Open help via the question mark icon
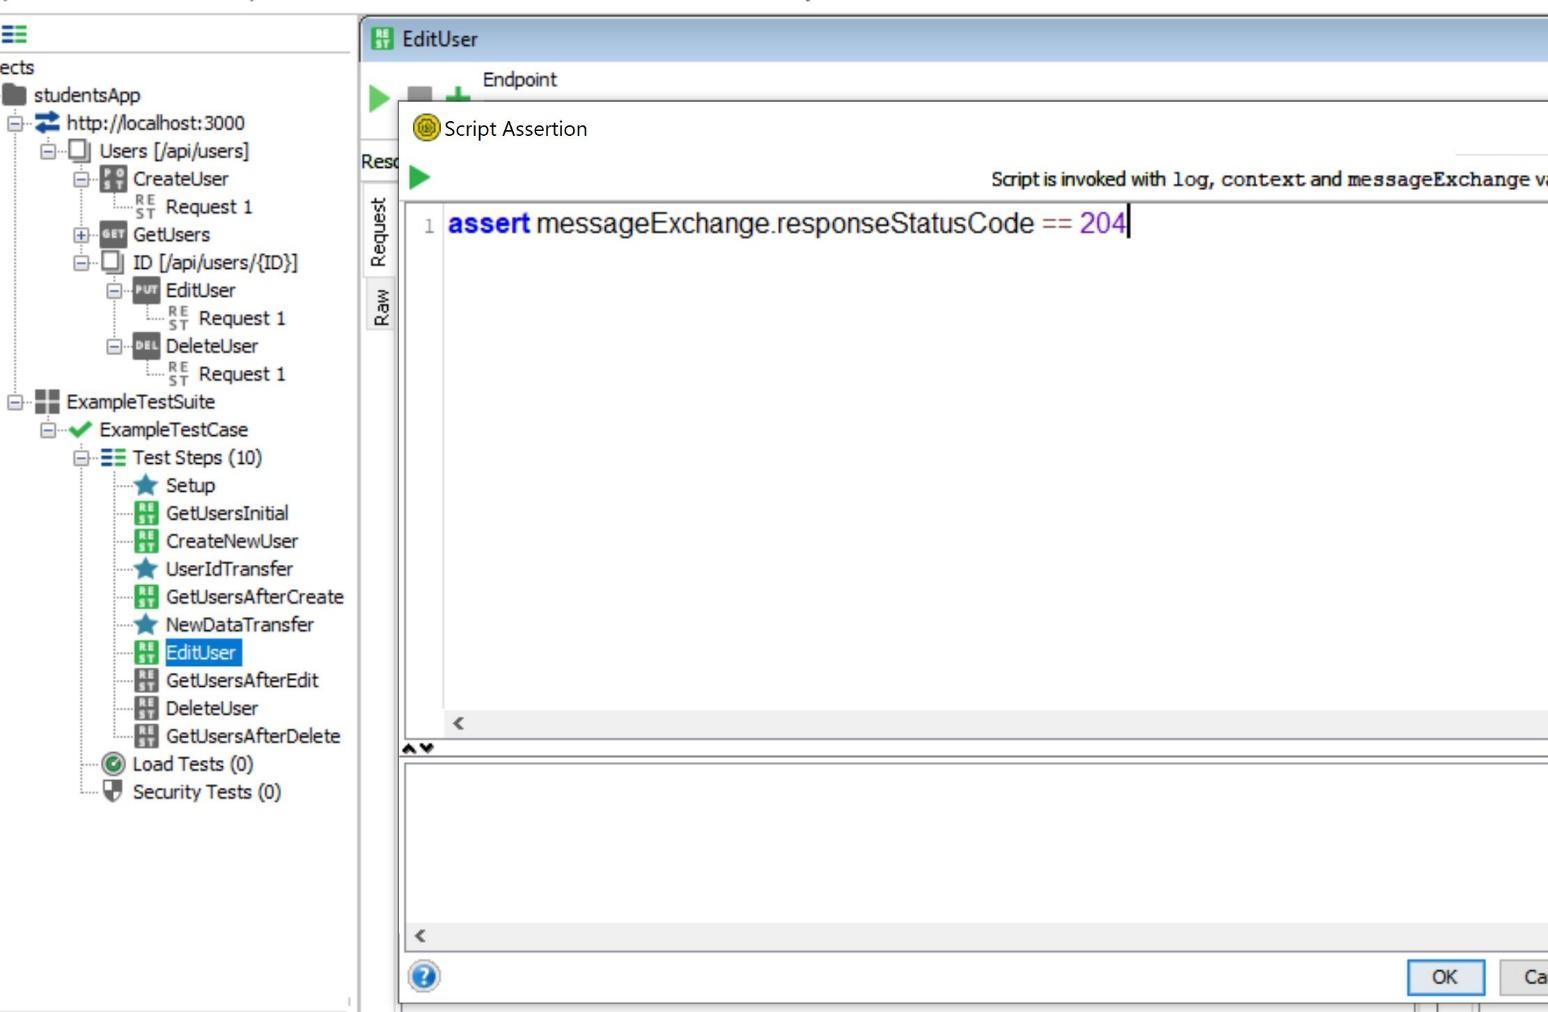Screen dimensions: 1548x1012 (x=424, y=978)
